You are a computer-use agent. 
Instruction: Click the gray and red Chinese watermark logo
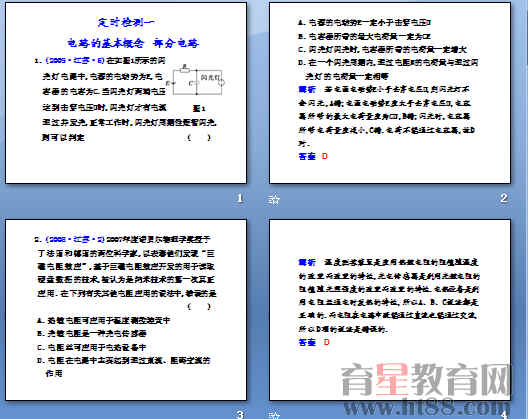tap(425, 379)
